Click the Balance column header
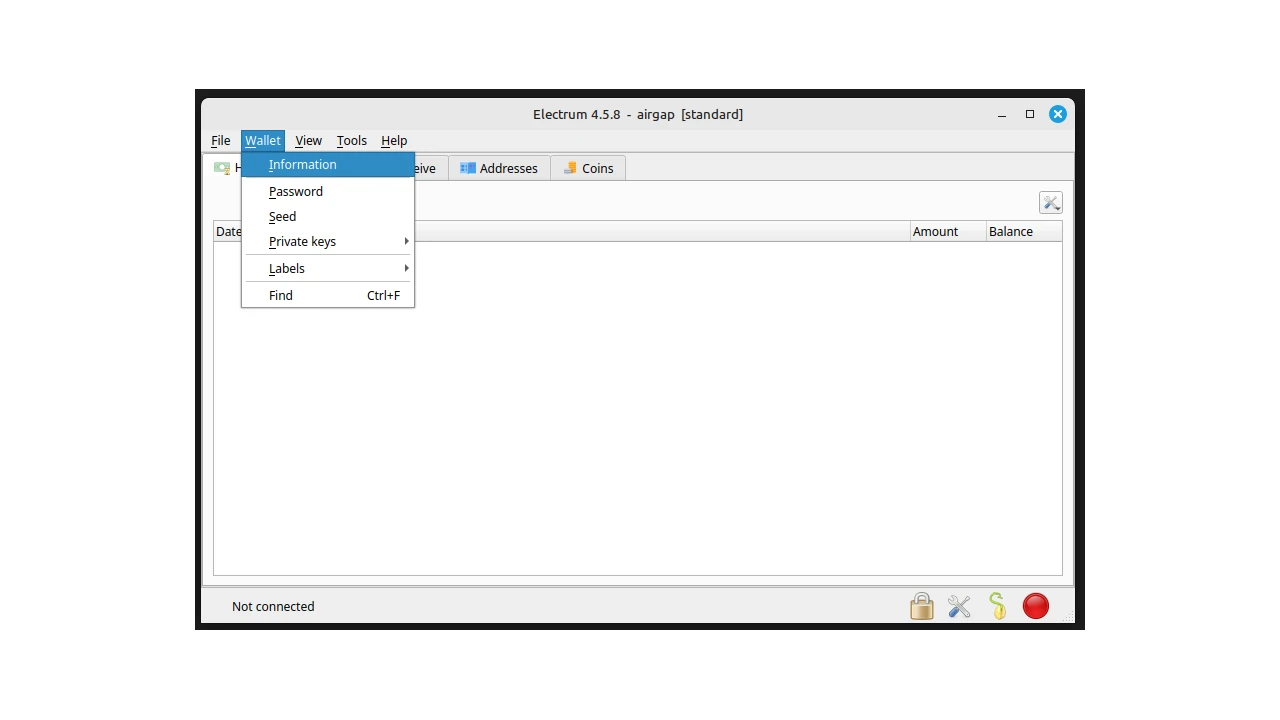 (1011, 231)
